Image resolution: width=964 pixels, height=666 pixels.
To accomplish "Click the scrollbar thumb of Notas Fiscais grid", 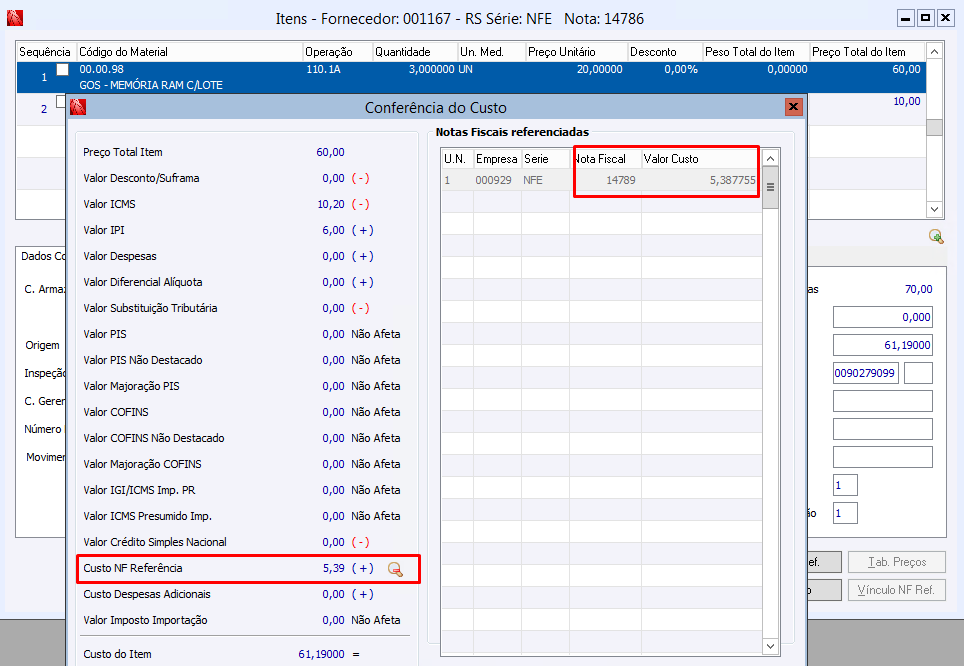I will click(x=770, y=187).
